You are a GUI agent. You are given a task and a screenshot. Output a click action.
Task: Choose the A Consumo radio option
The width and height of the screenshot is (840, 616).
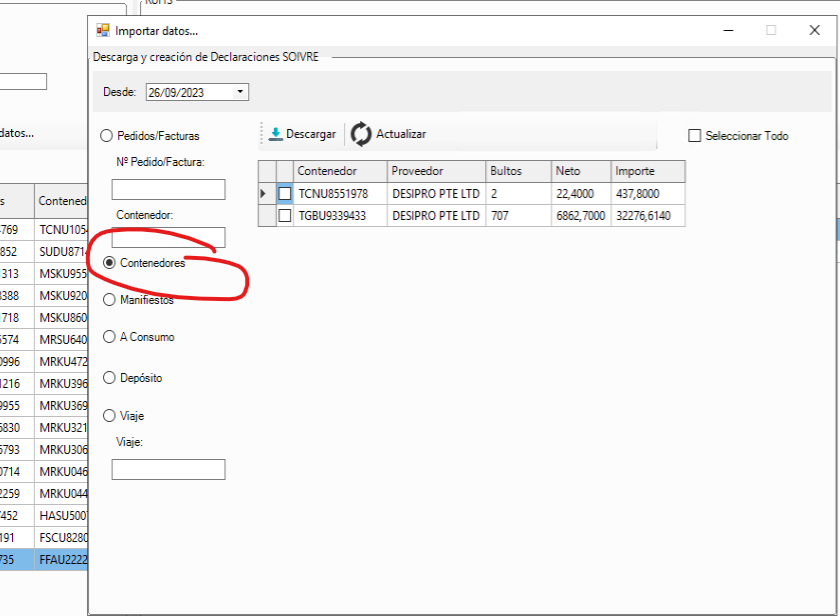pyautogui.click(x=109, y=337)
